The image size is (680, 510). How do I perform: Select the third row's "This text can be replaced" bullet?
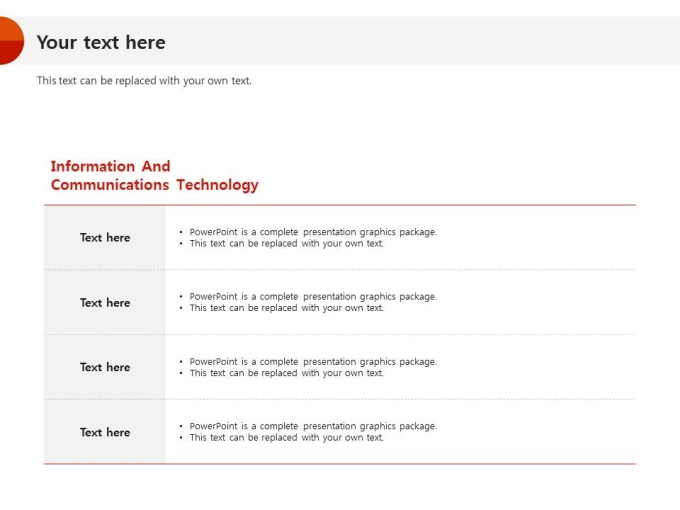click(286, 373)
